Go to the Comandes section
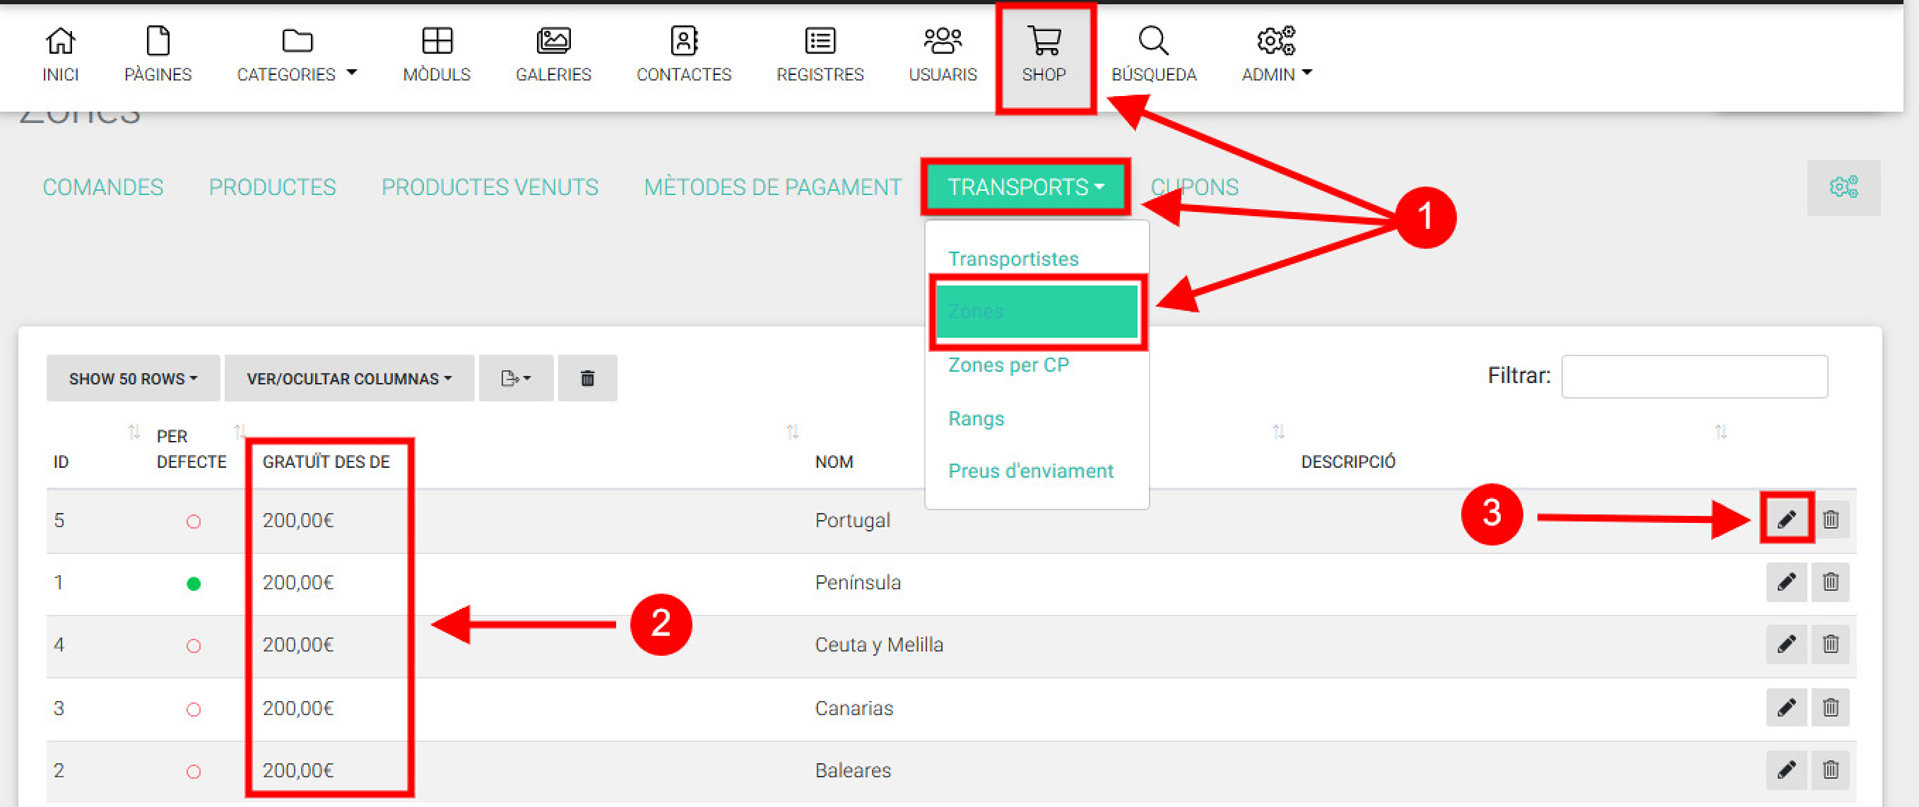 pyautogui.click(x=103, y=187)
